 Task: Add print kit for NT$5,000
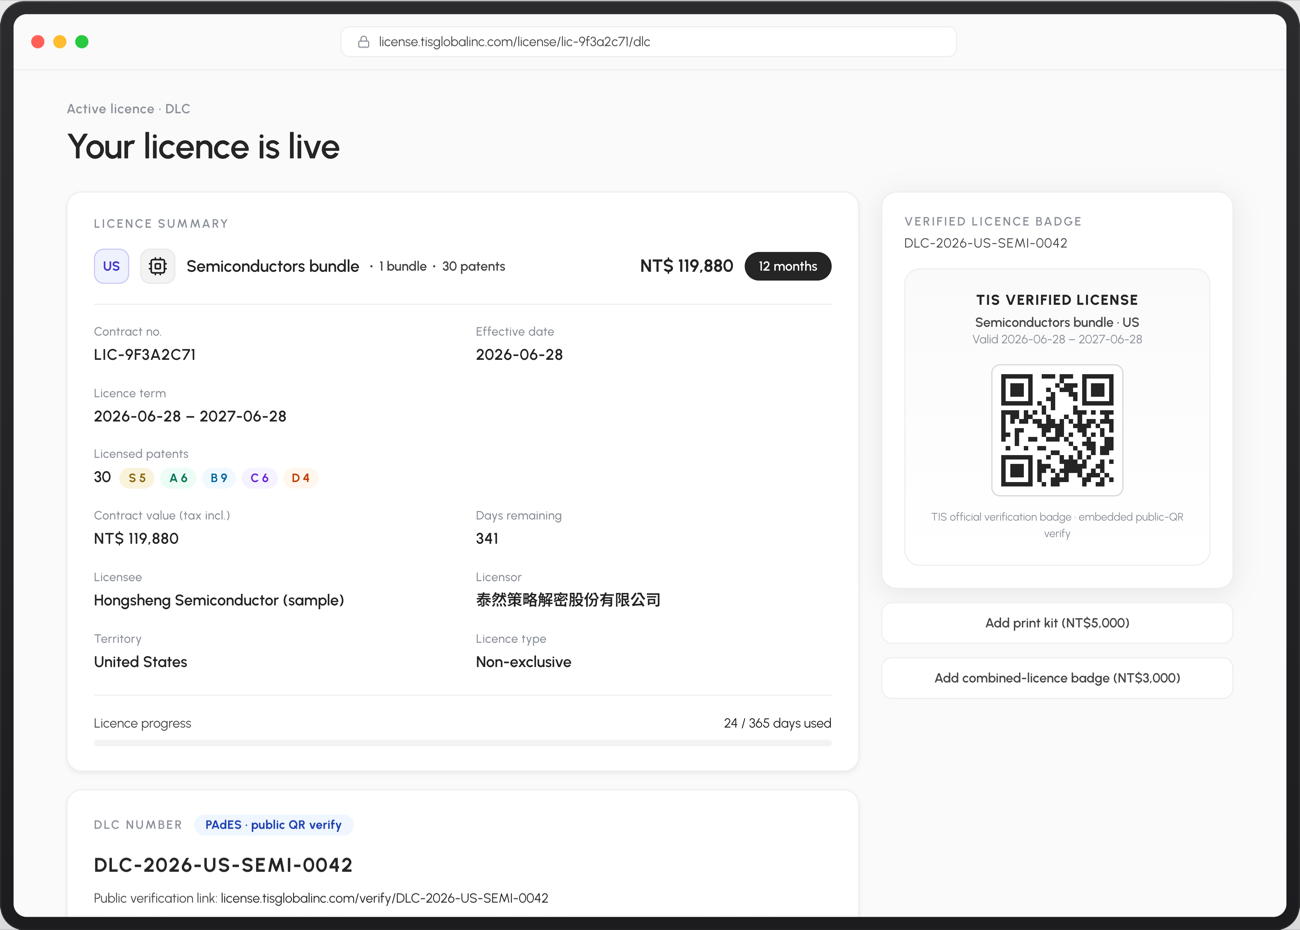point(1057,623)
